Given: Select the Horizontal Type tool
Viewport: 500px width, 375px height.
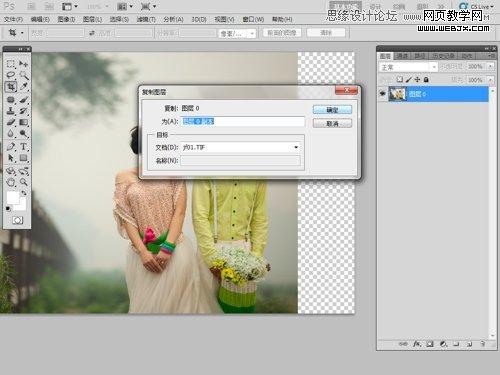Looking at the screenshot, I should click(x=23, y=146).
